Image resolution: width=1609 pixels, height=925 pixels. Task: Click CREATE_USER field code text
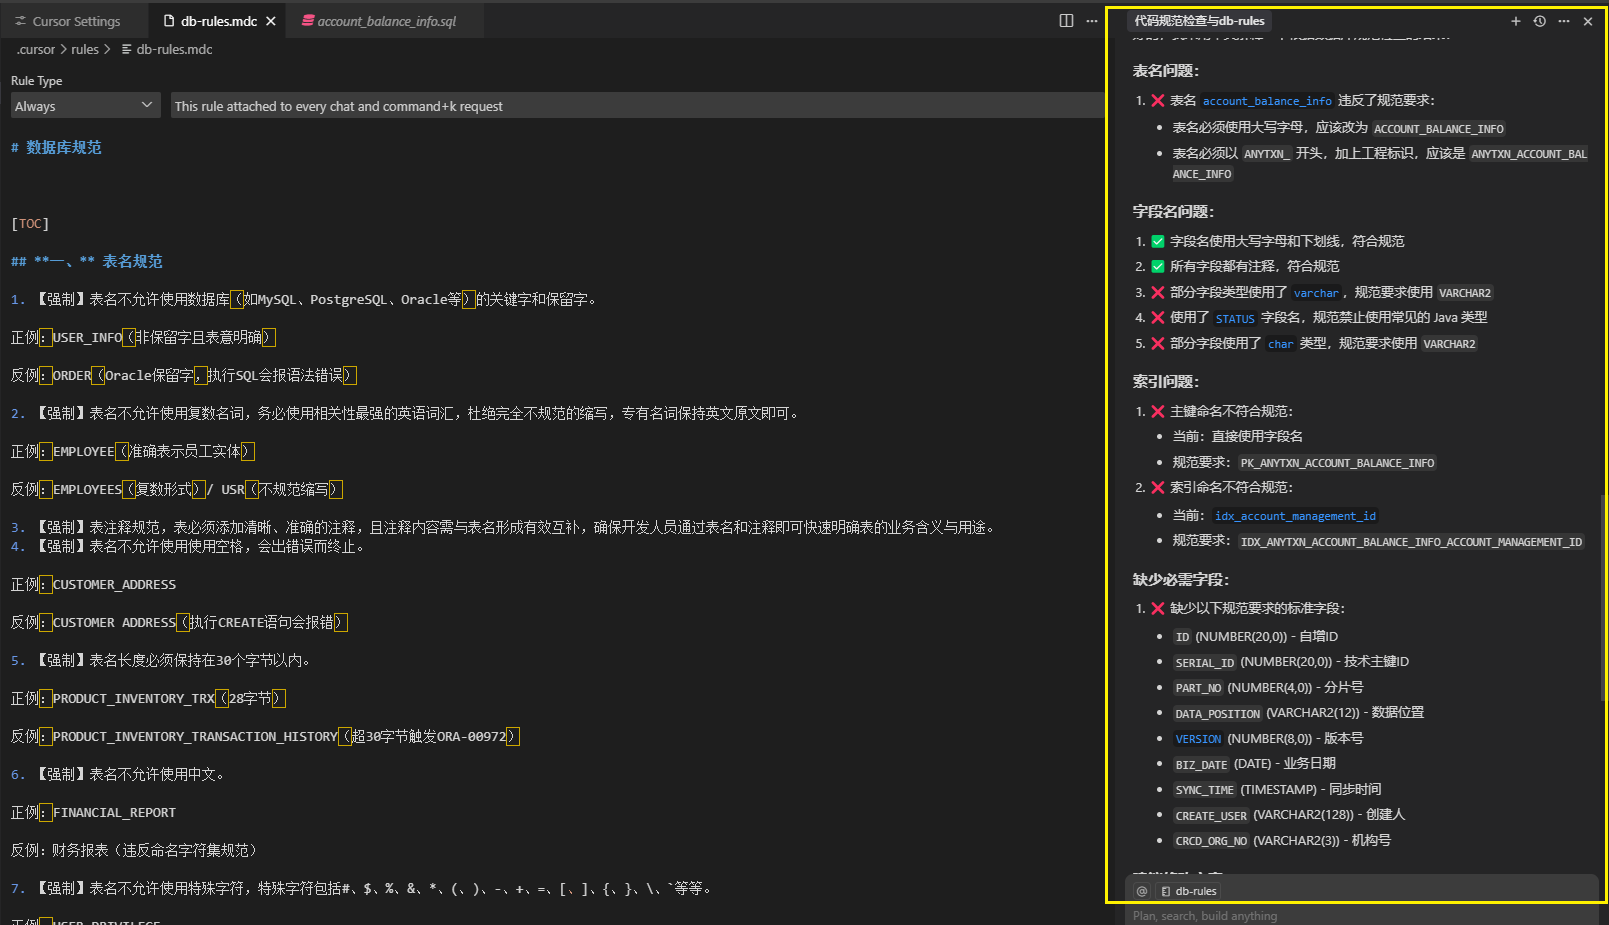[1211, 816]
